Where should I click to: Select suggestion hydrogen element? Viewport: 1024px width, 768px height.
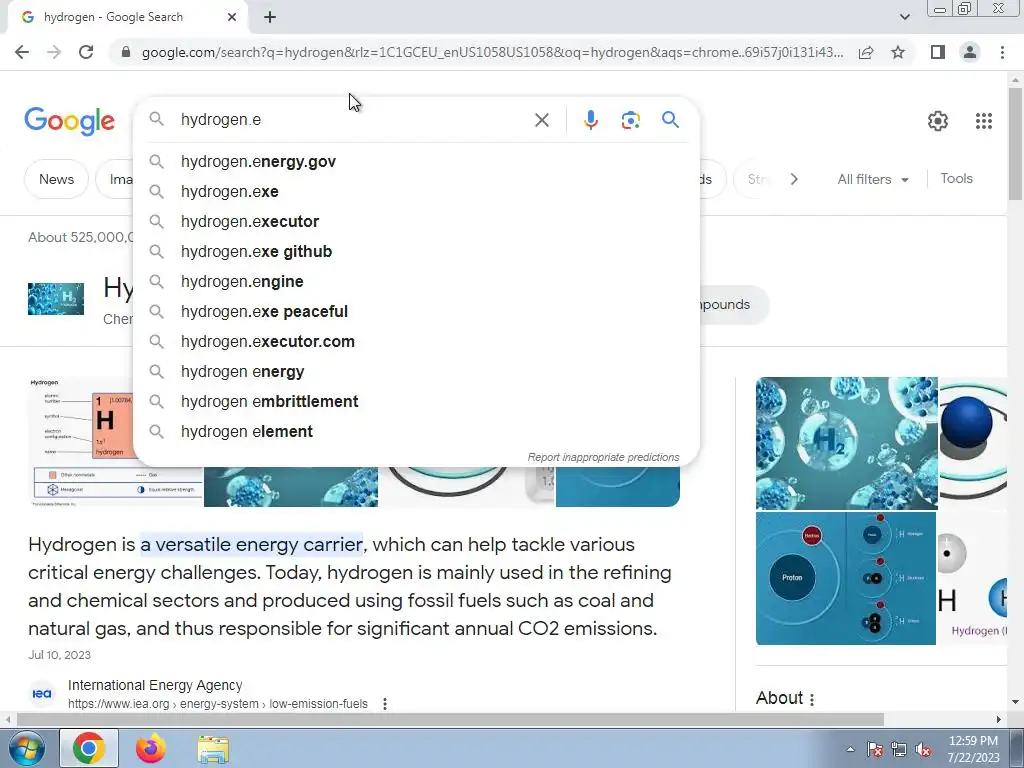point(416,432)
